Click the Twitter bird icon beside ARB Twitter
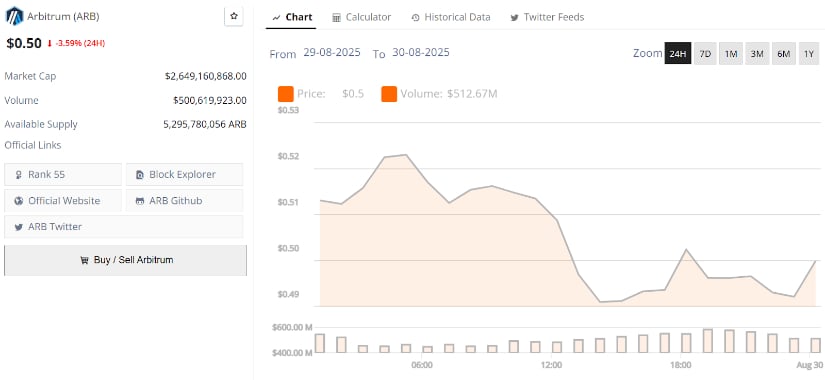Image resolution: width=825 pixels, height=380 pixels. 19,227
